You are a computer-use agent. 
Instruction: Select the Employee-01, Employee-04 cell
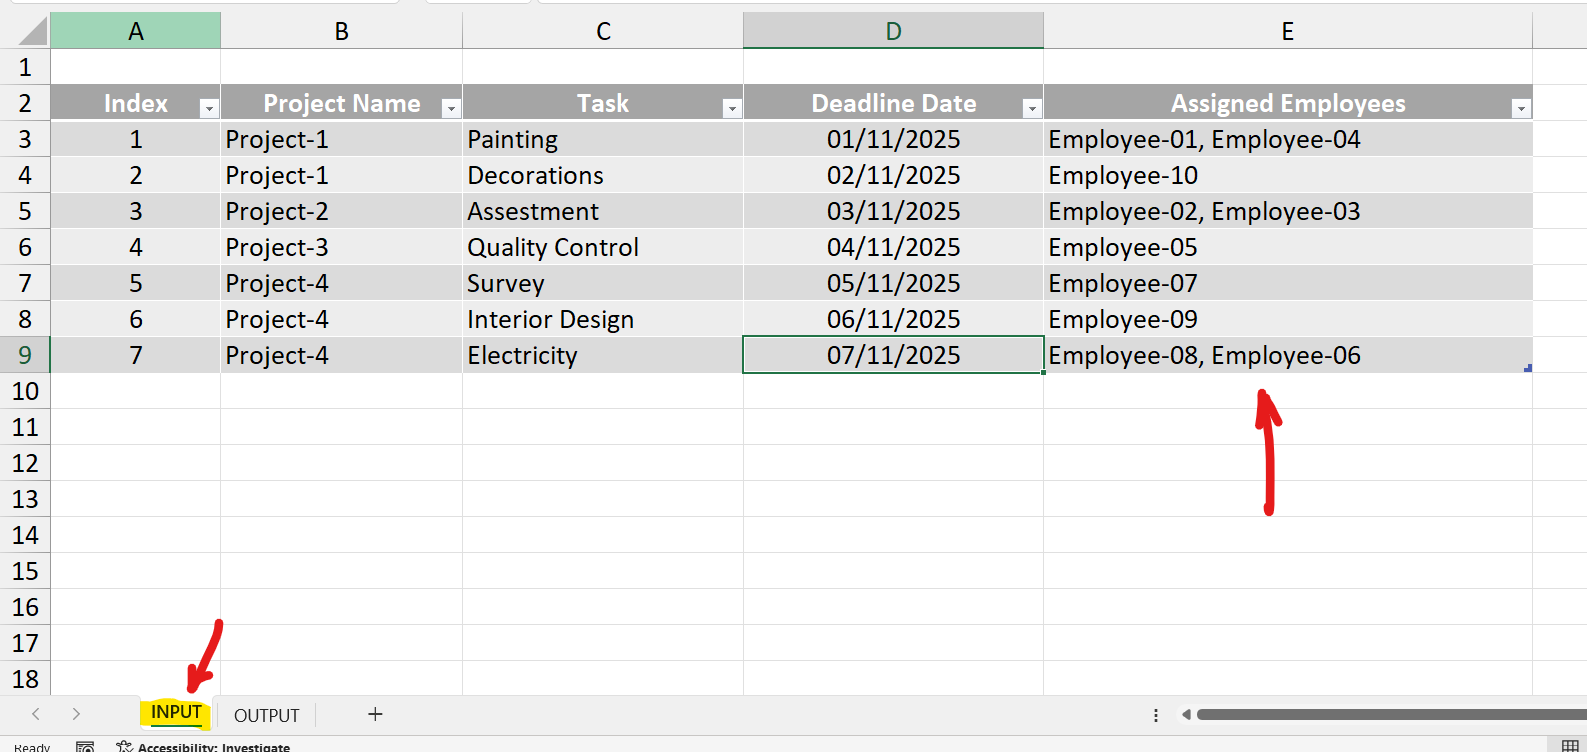point(1288,139)
